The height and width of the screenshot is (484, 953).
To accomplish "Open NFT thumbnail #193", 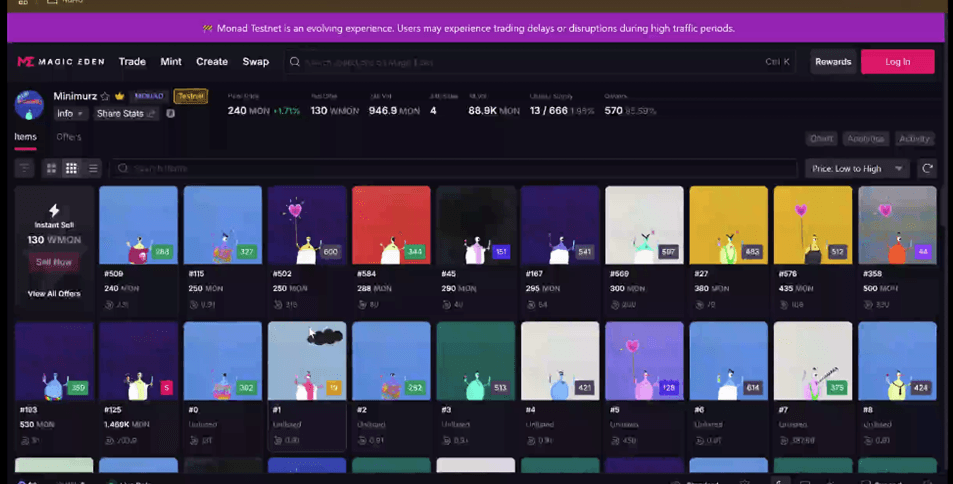I will point(54,361).
